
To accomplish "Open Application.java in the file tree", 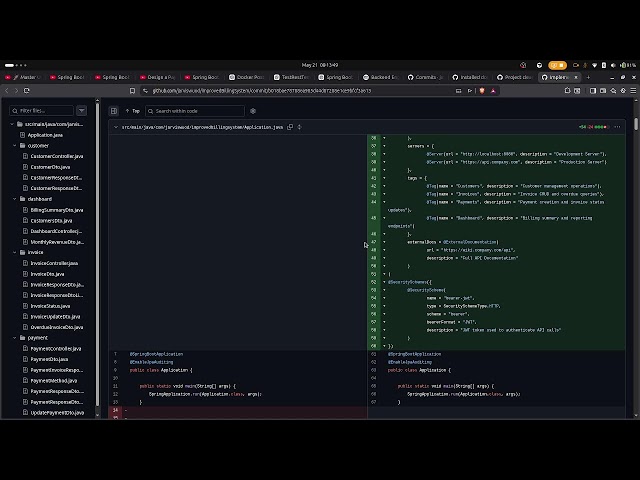I will click(45, 135).
